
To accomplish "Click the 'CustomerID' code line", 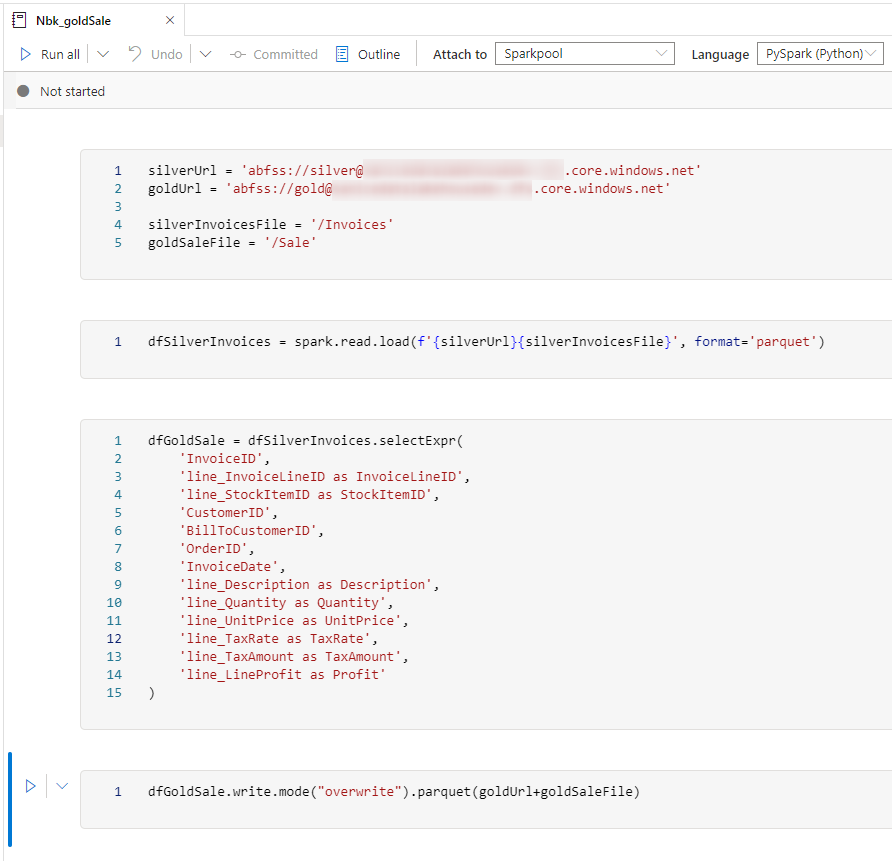I will [x=228, y=513].
